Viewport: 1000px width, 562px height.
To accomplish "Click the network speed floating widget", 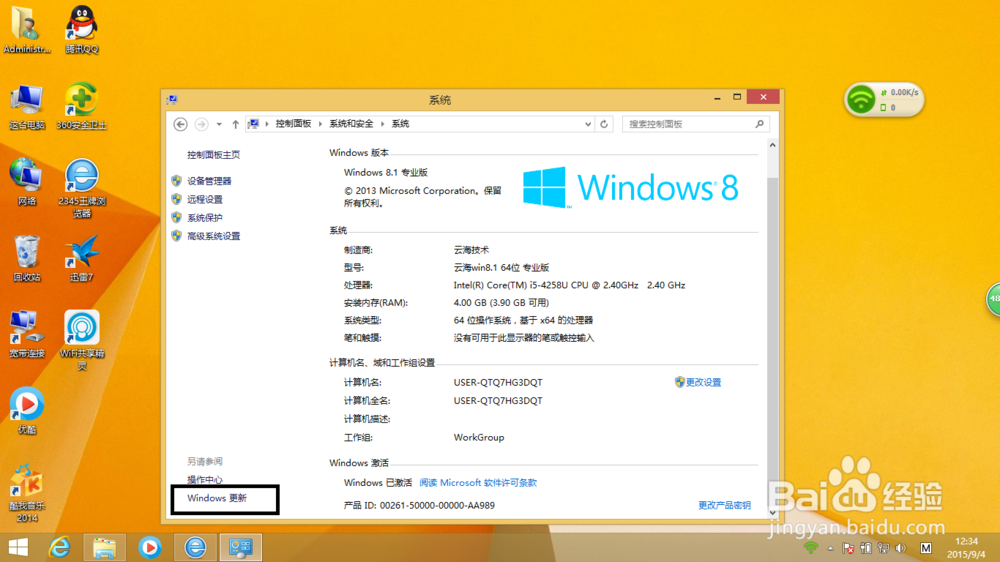I will (885, 100).
